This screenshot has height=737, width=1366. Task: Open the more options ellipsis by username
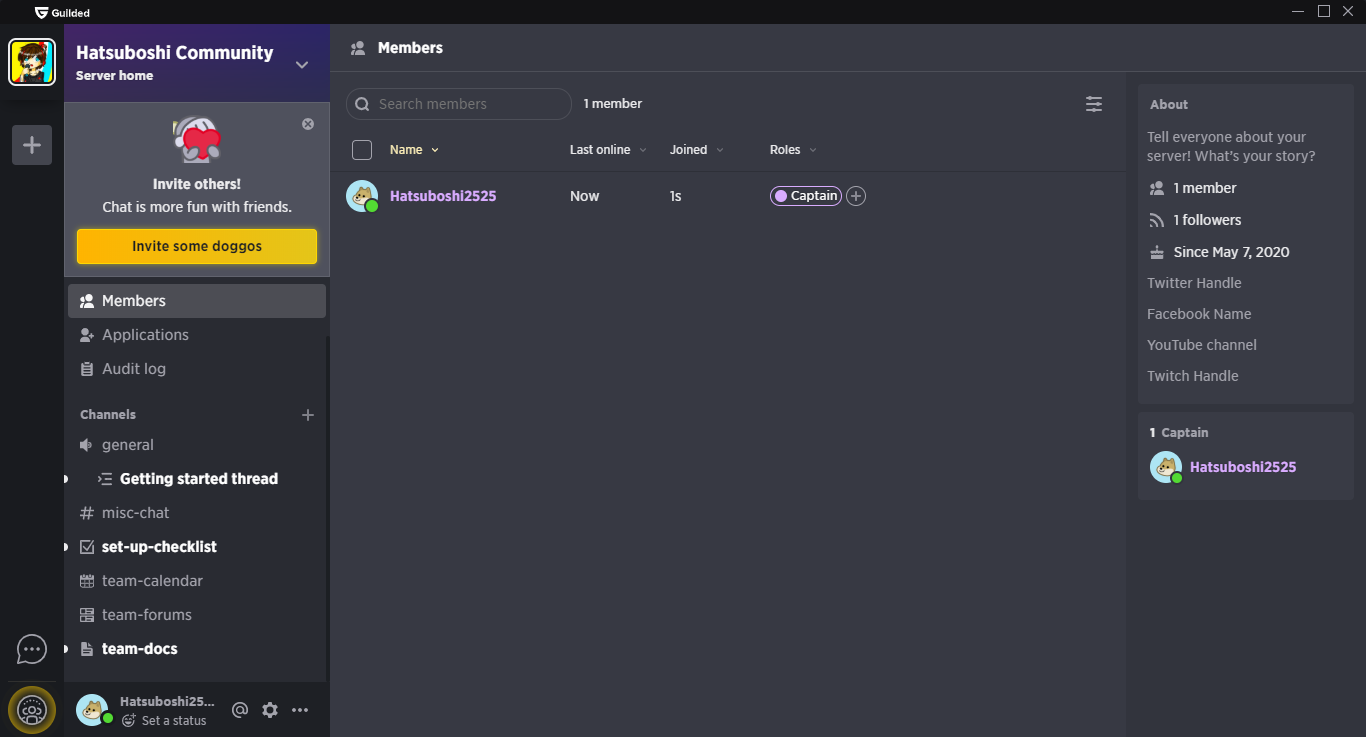300,710
